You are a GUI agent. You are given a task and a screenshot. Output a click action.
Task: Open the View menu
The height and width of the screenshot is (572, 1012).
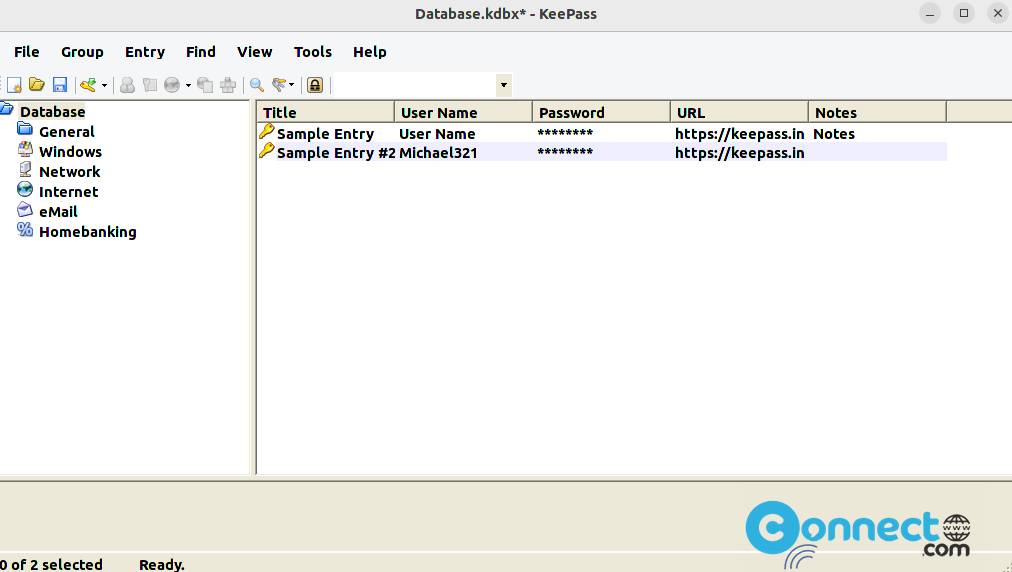click(x=254, y=52)
